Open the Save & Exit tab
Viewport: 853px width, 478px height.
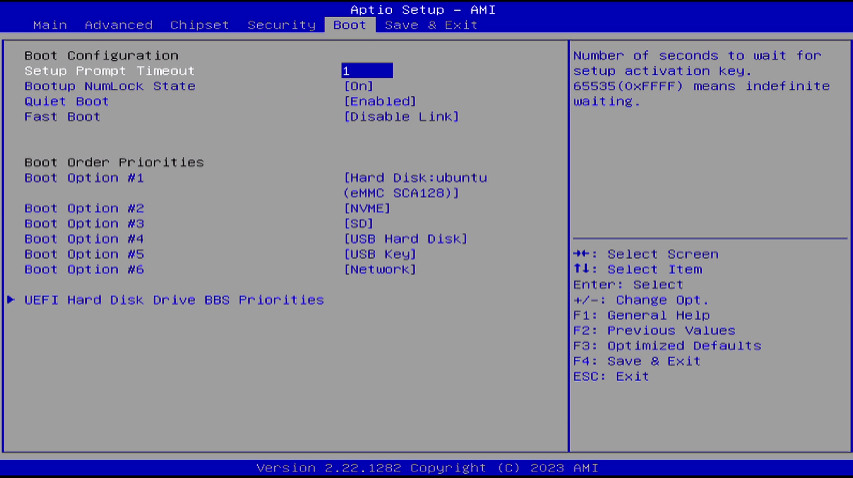coord(431,25)
